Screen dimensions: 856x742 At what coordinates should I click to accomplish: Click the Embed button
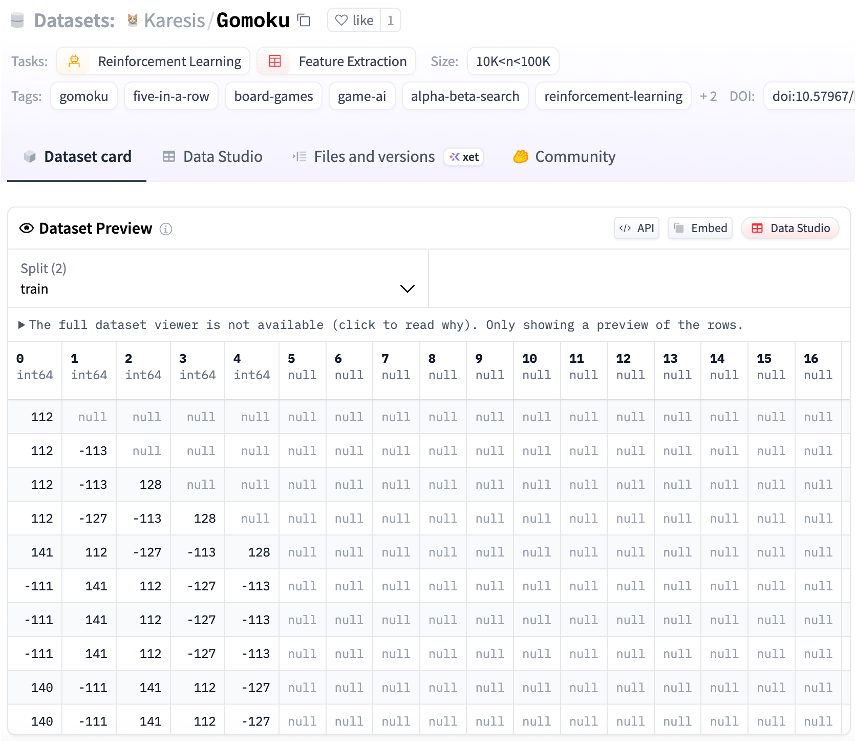click(700, 228)
